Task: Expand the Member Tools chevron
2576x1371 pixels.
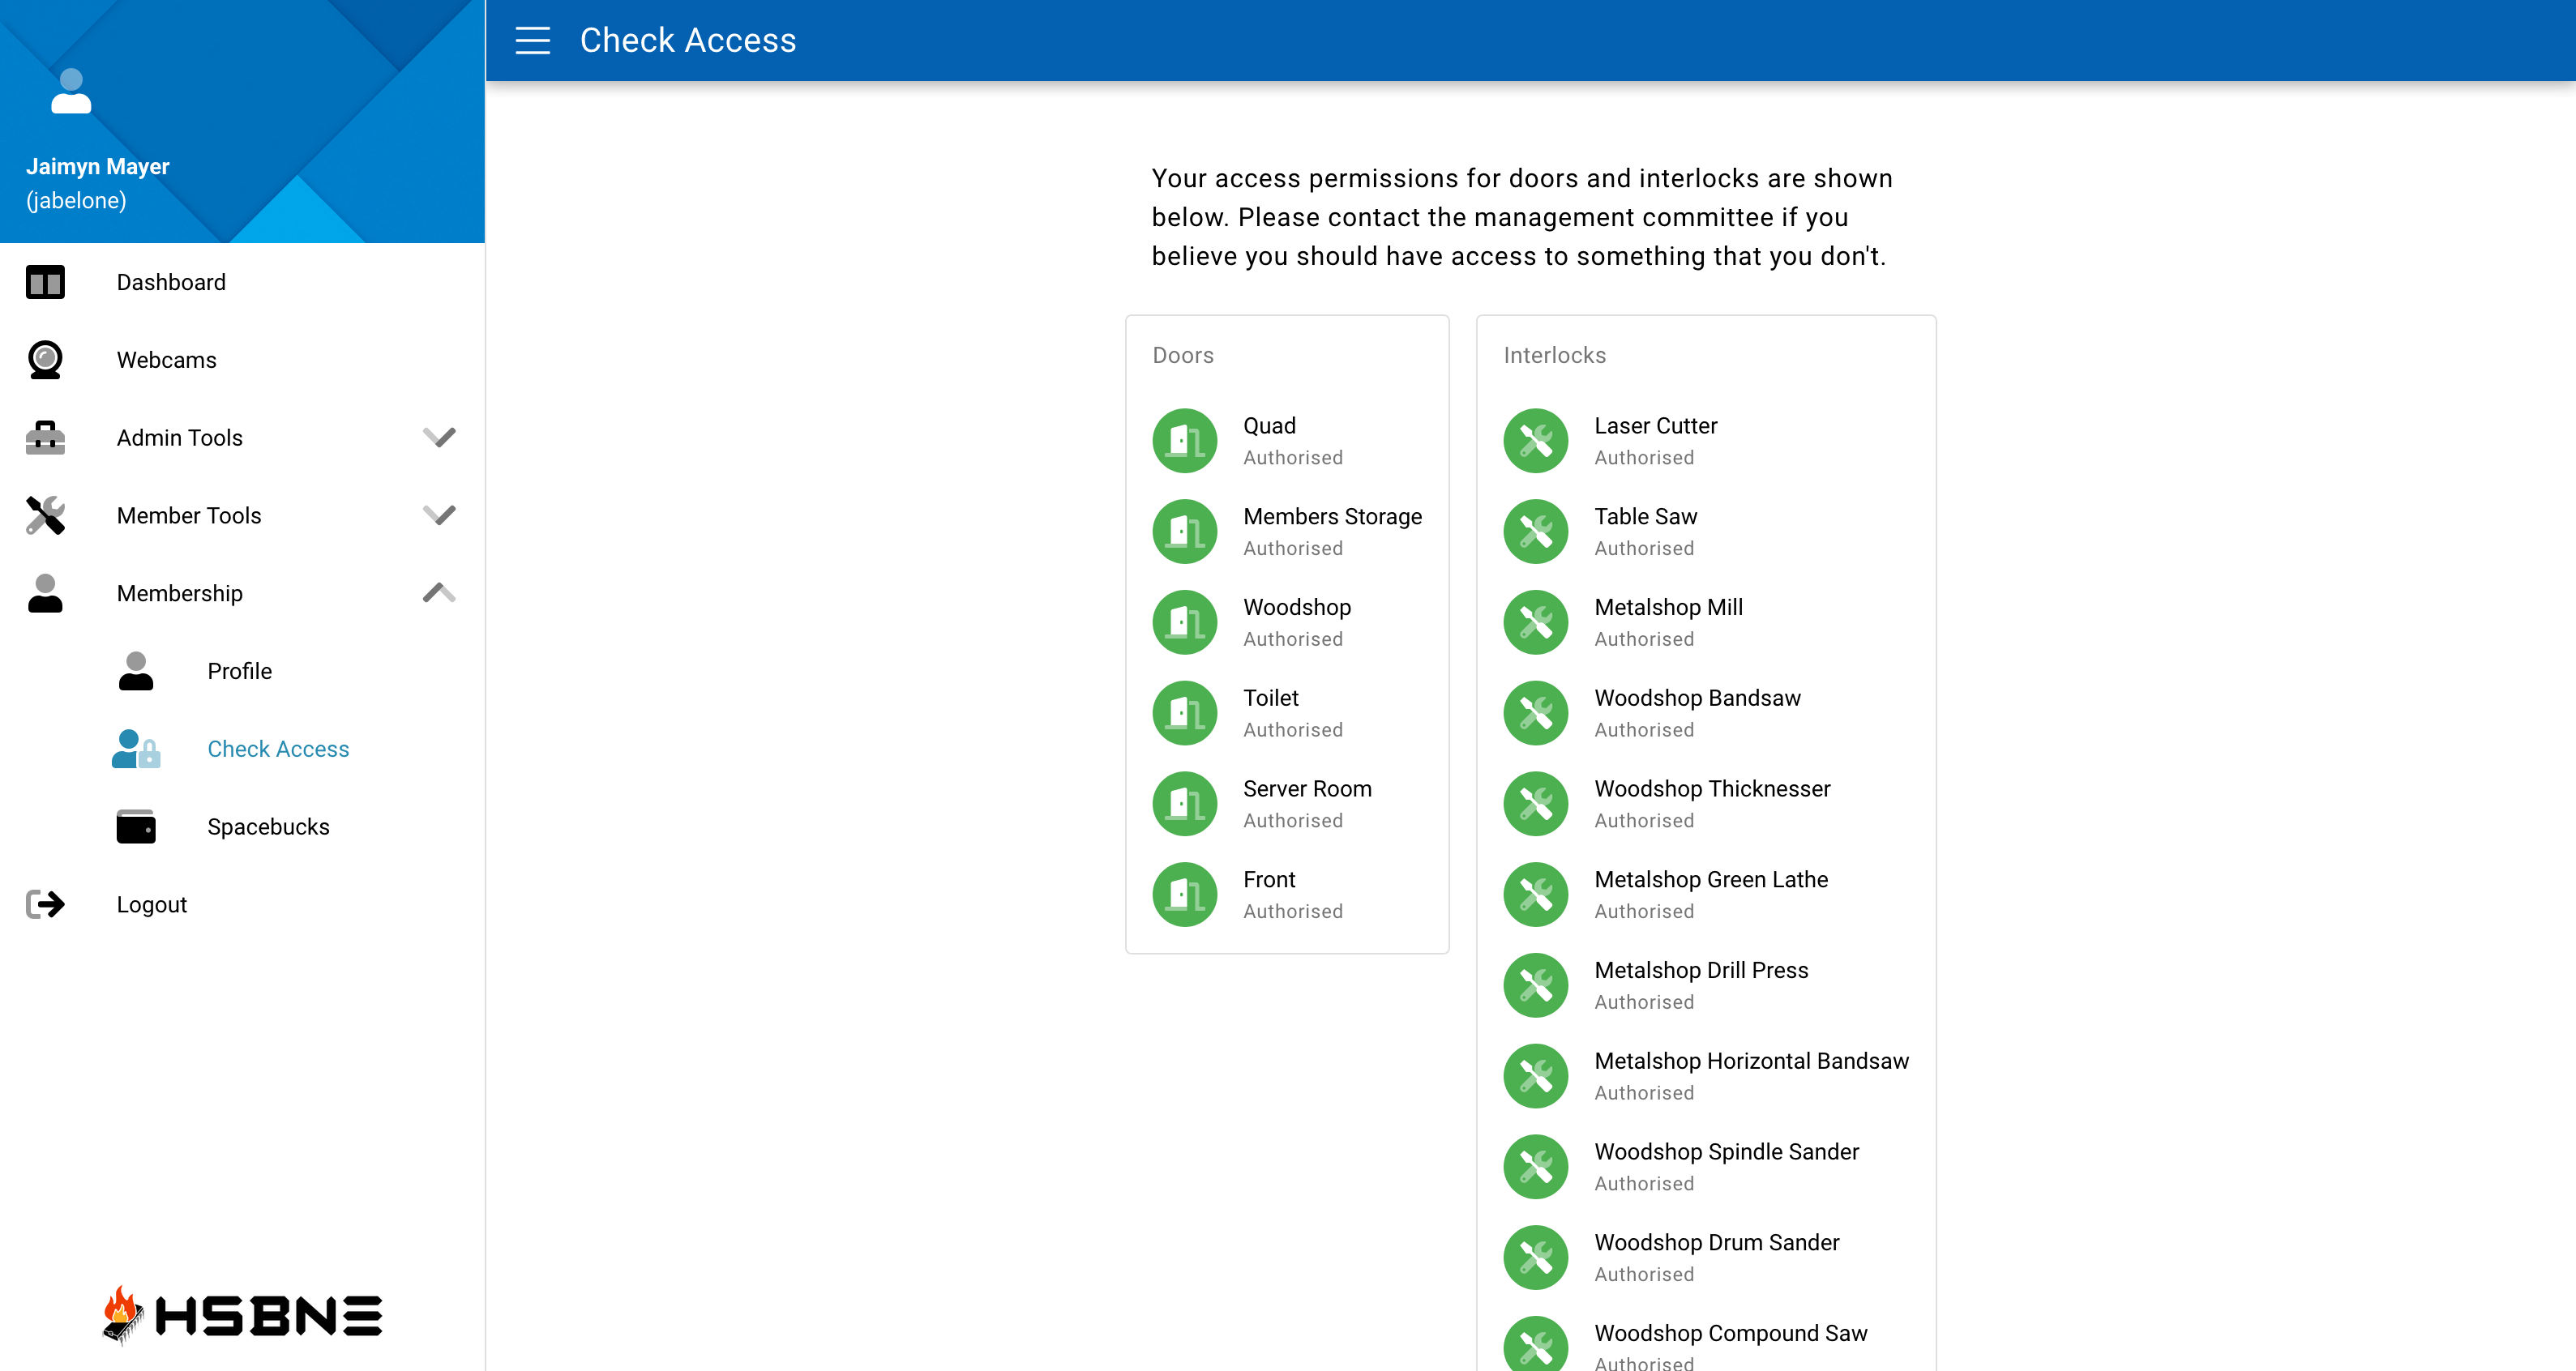Action: 439,515
